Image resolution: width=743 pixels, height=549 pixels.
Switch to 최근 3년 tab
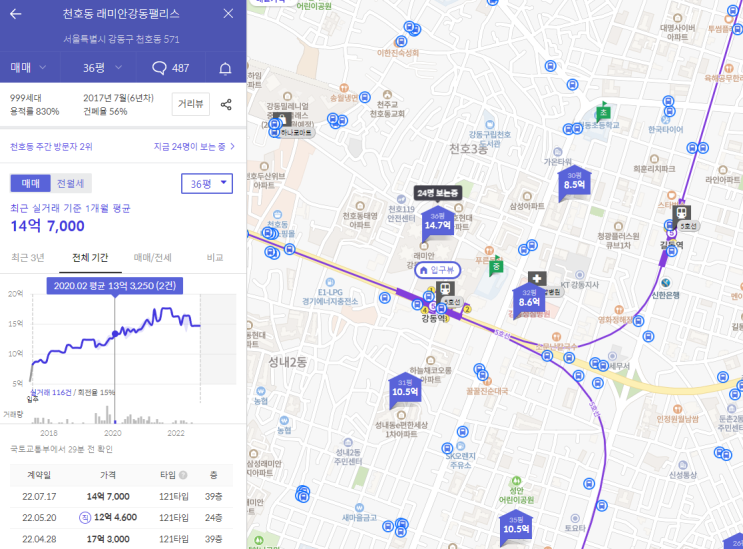pyautogui.click(x=28, y=257)
